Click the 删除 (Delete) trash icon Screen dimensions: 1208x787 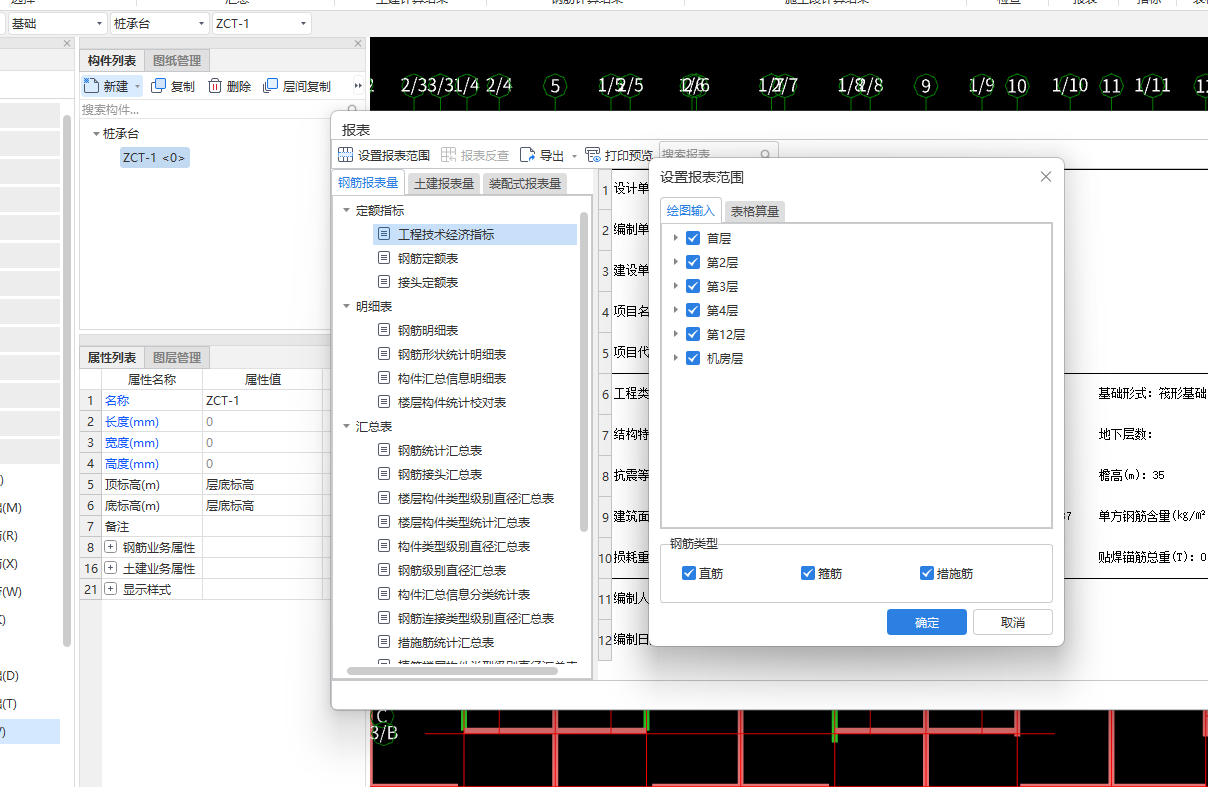coord(215,87)
